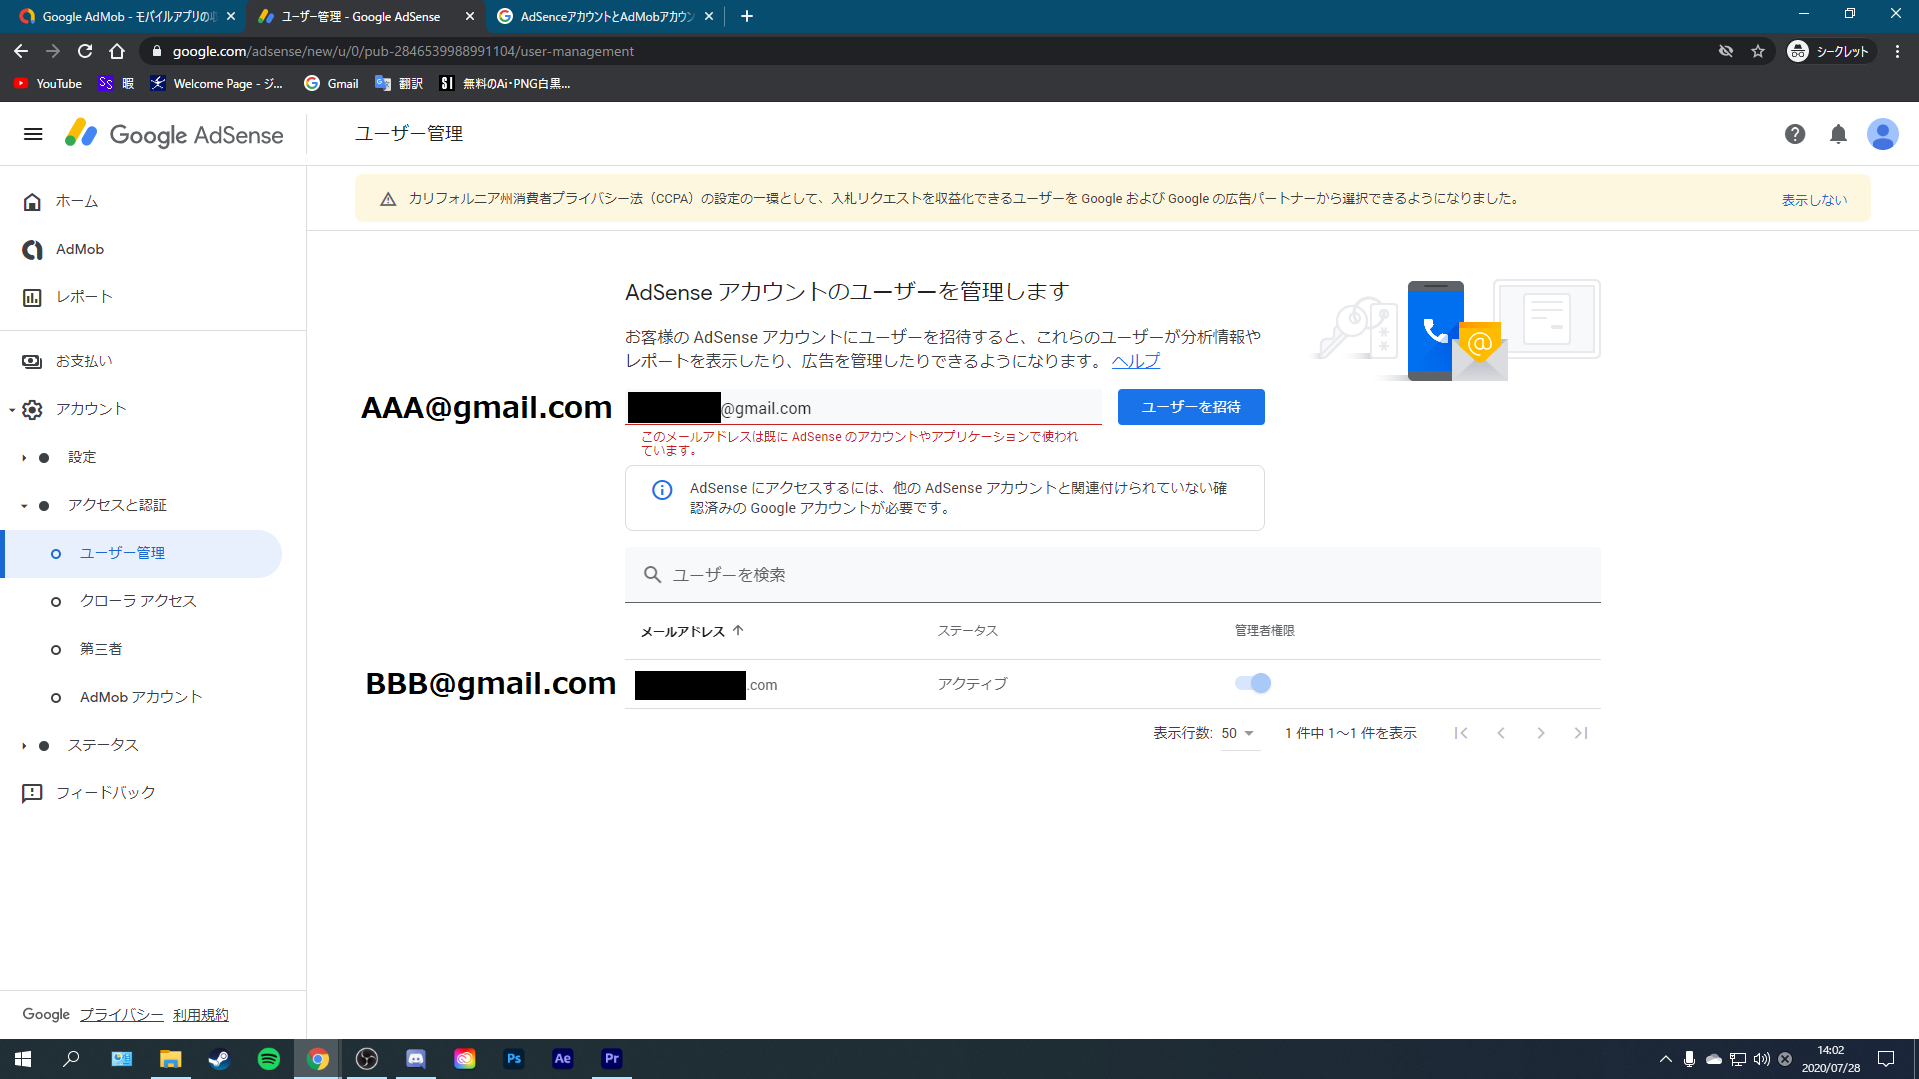Viewport: 1919px width, 1079px height.
Task: Select ユーザー管理 in sidebar
Action: point(143,554)
